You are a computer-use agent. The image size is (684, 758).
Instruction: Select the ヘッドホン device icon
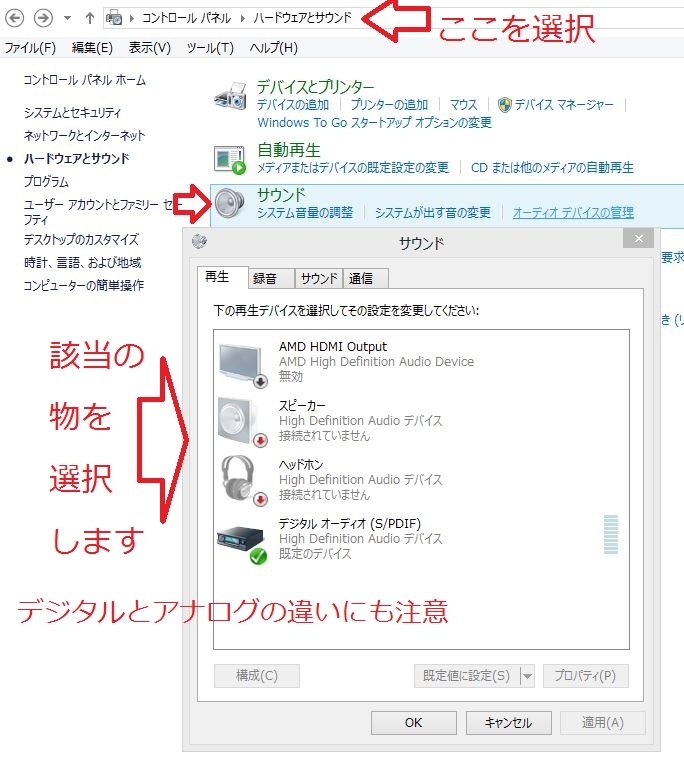click(x=243, y=480)
